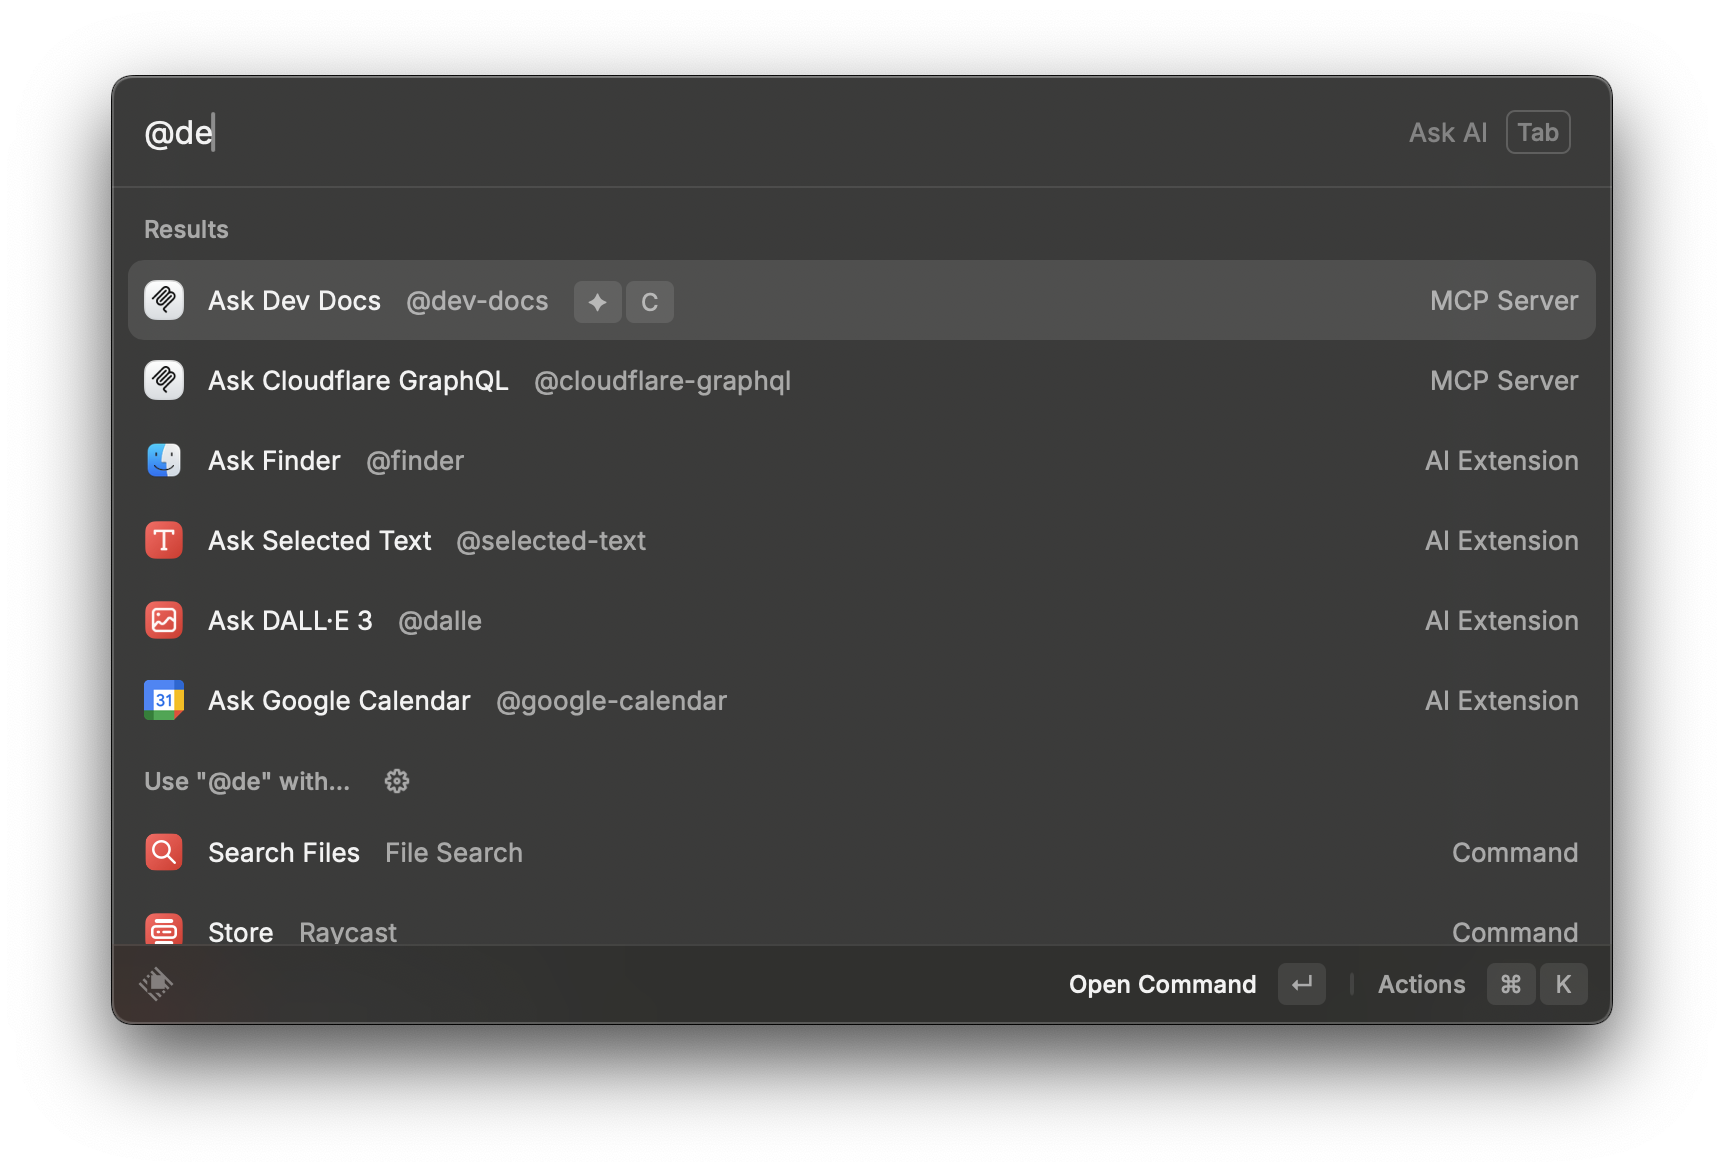Viewport: 1724px width, 1172px height.
Task: Click Open Command in footer
Action: (x=1162, y=984)
